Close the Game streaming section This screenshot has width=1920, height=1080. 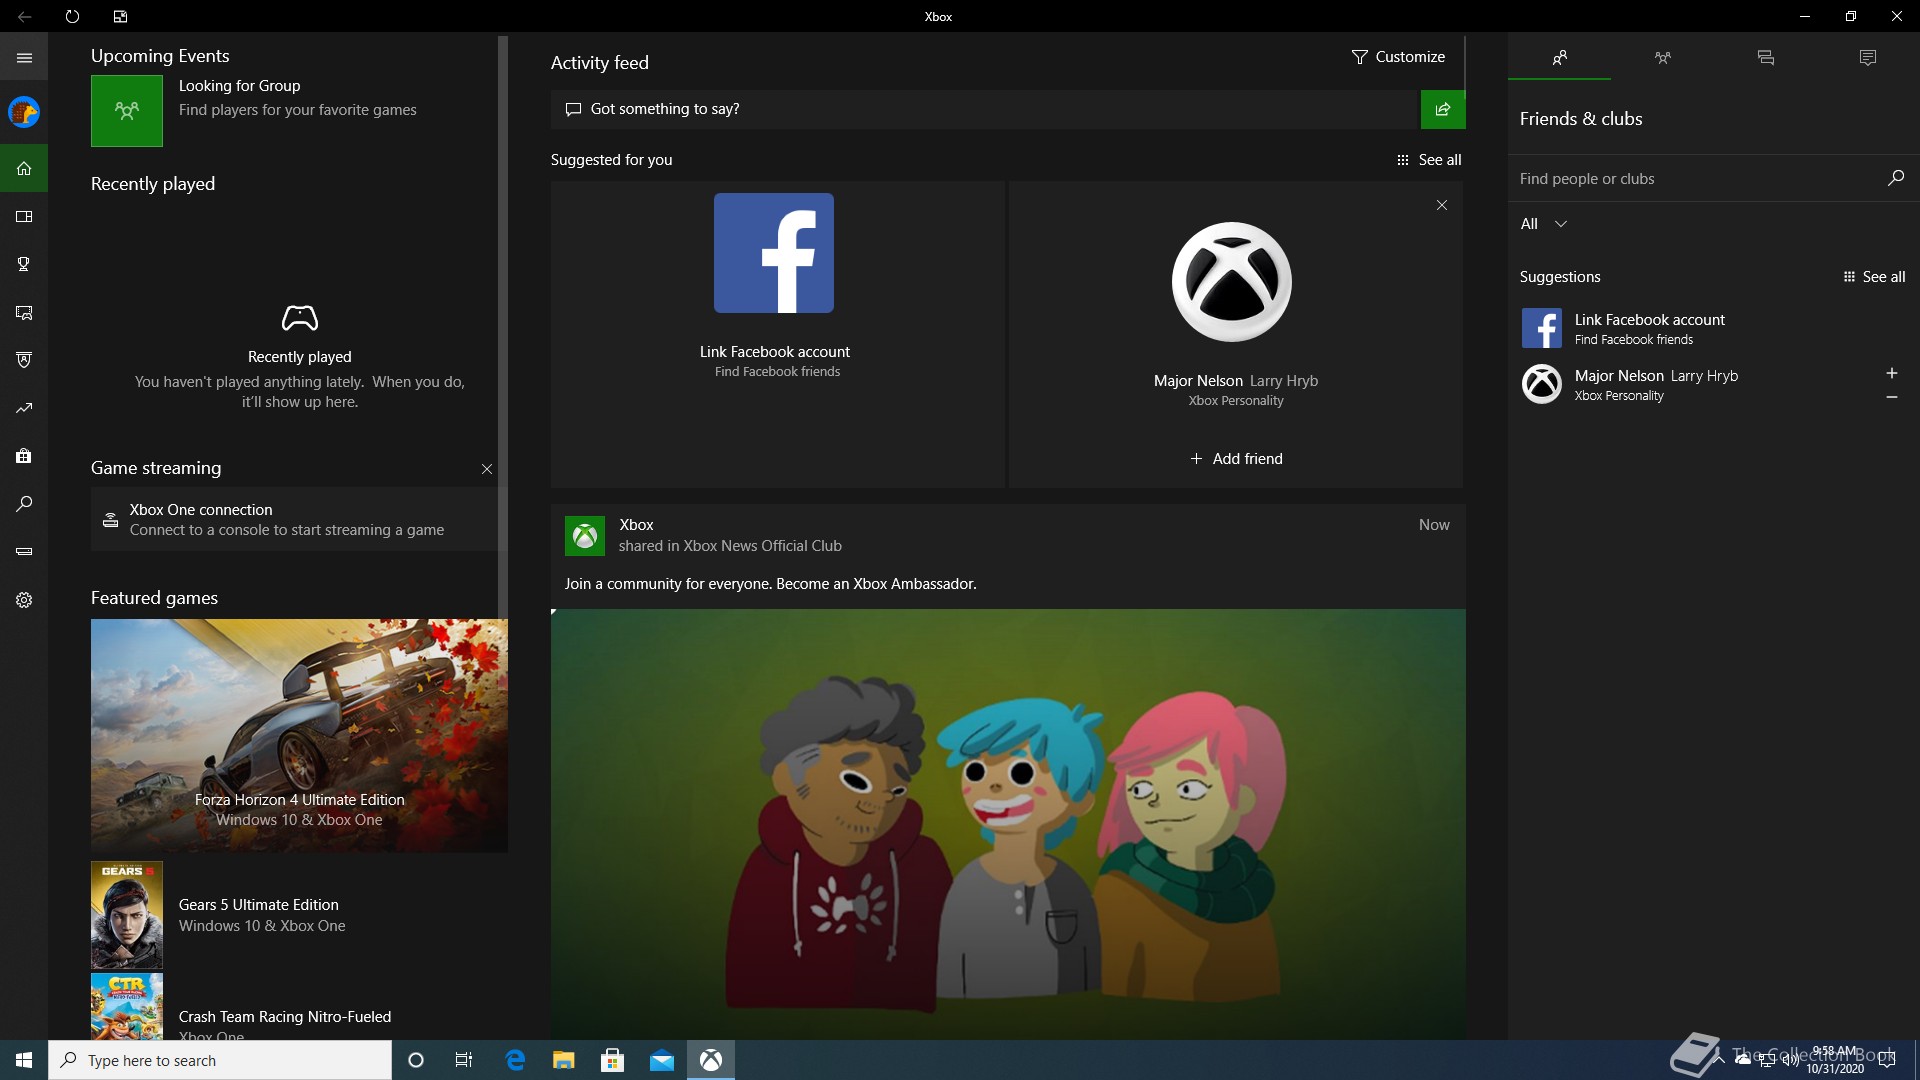pos(487,469)
